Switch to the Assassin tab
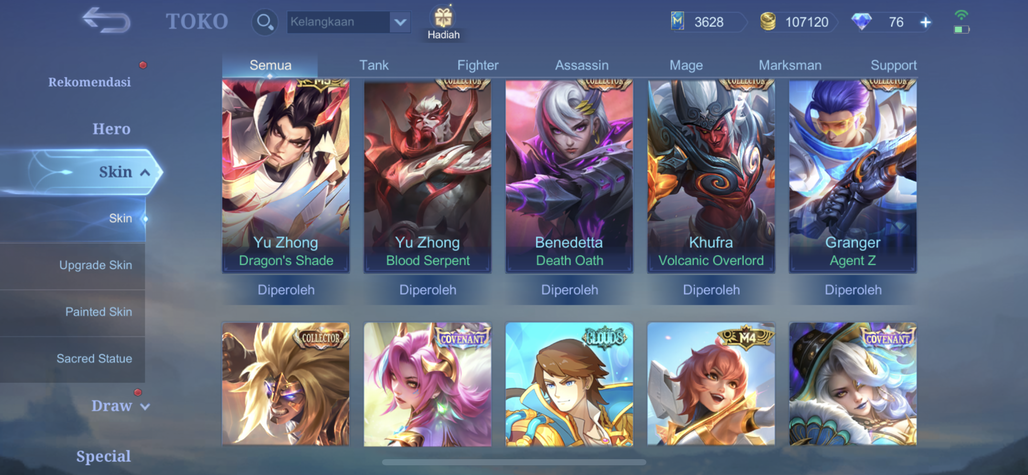This screenshot has height=475, width=1028. pyautogui.click(x=582, y=65)
